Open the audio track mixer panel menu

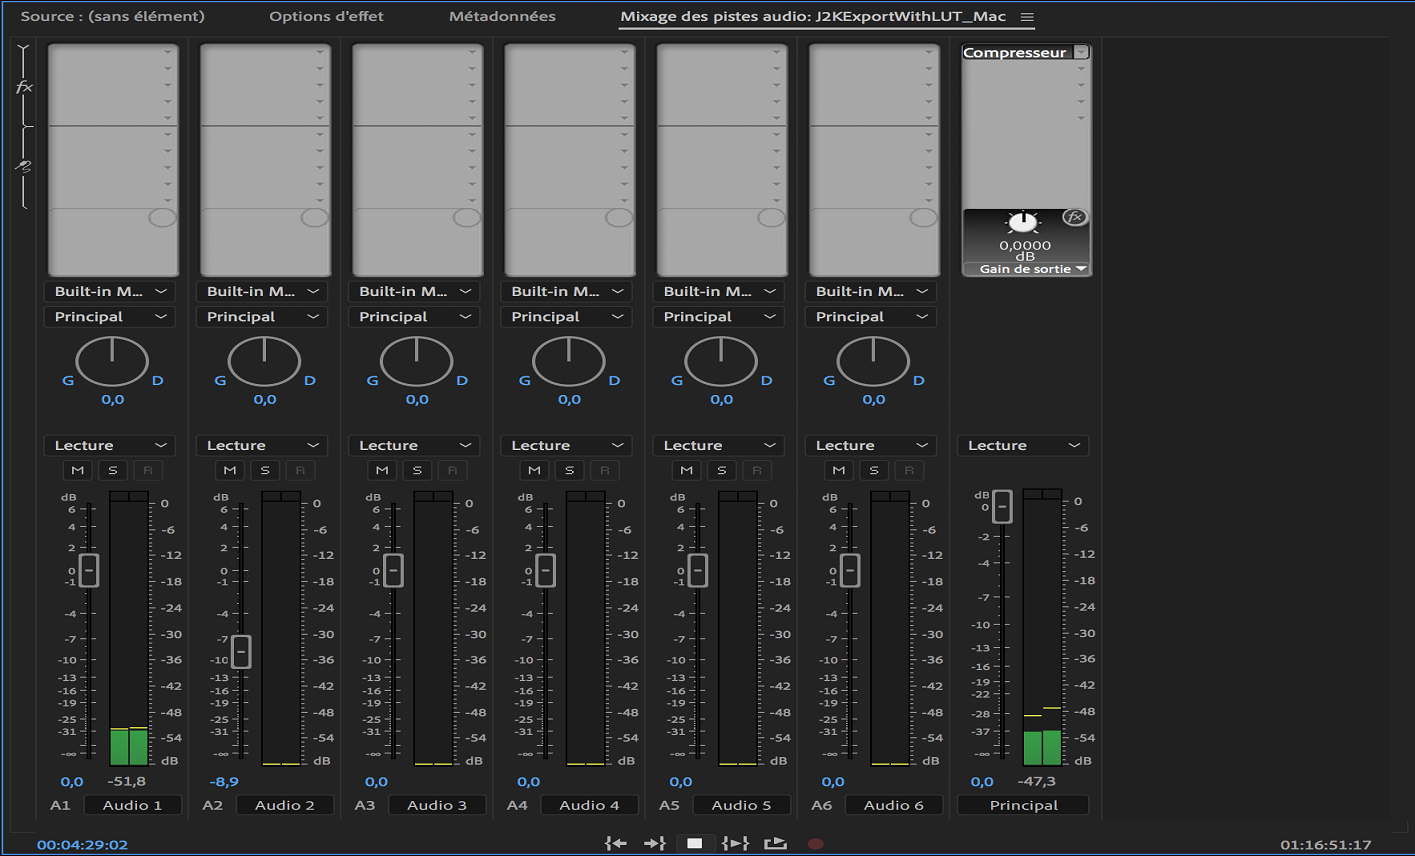(1027, 17)
